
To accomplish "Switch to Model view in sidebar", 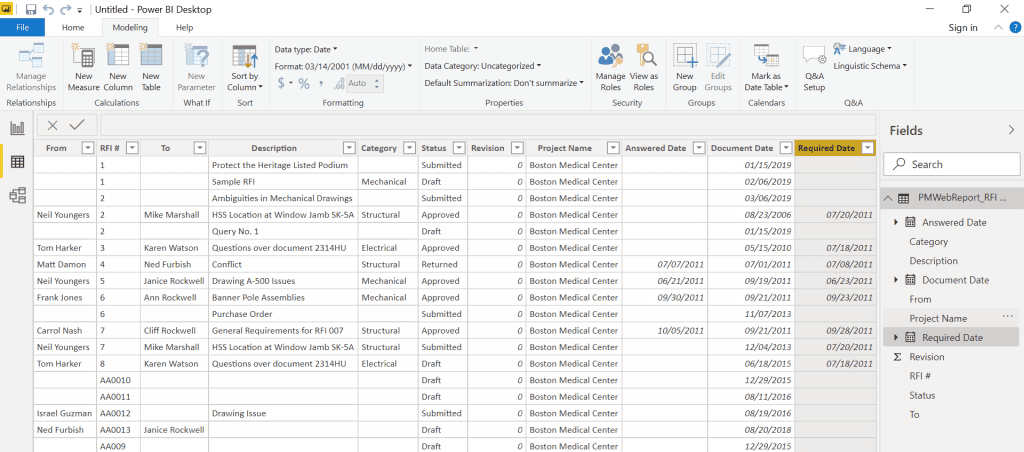I will tap(18, 195).
